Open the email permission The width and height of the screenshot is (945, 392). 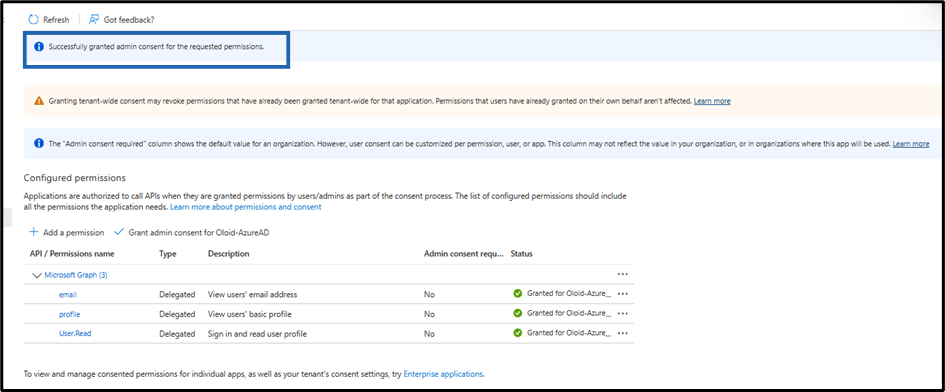point(68,295)
